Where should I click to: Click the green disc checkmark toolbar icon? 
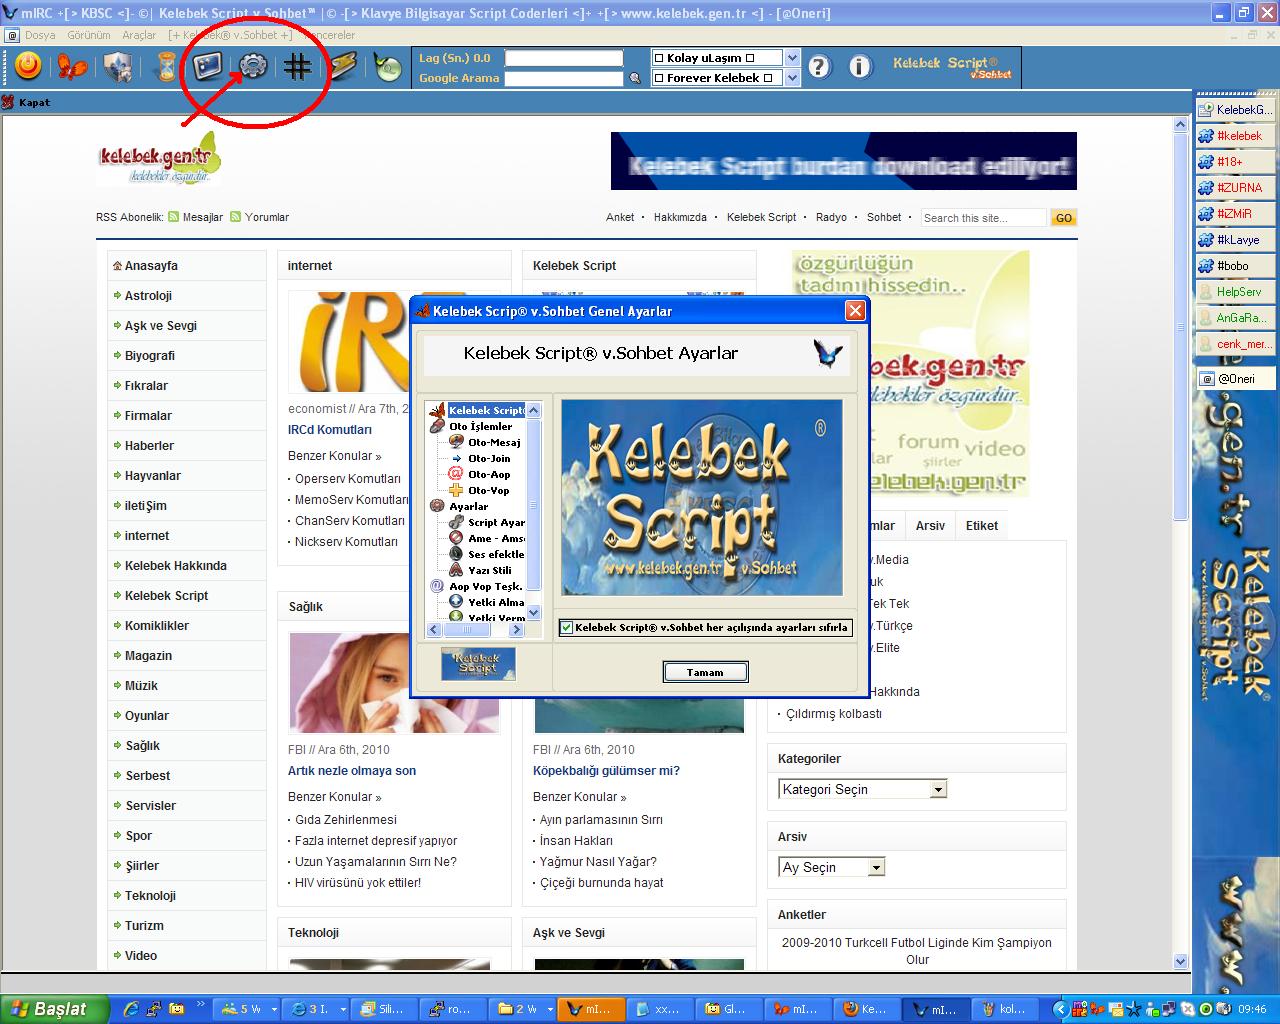coord(388,67)
